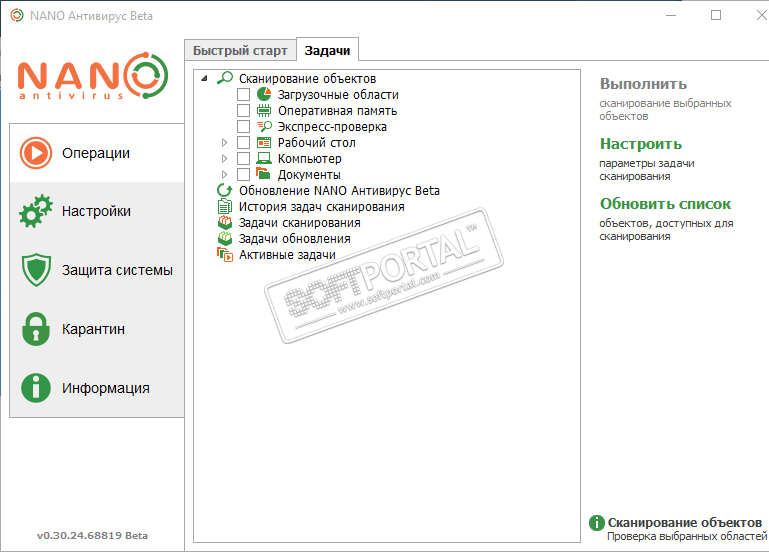This screenshot has width=769, height=552.
Task: Go to Защита системы section
Action: coord(97,270)
